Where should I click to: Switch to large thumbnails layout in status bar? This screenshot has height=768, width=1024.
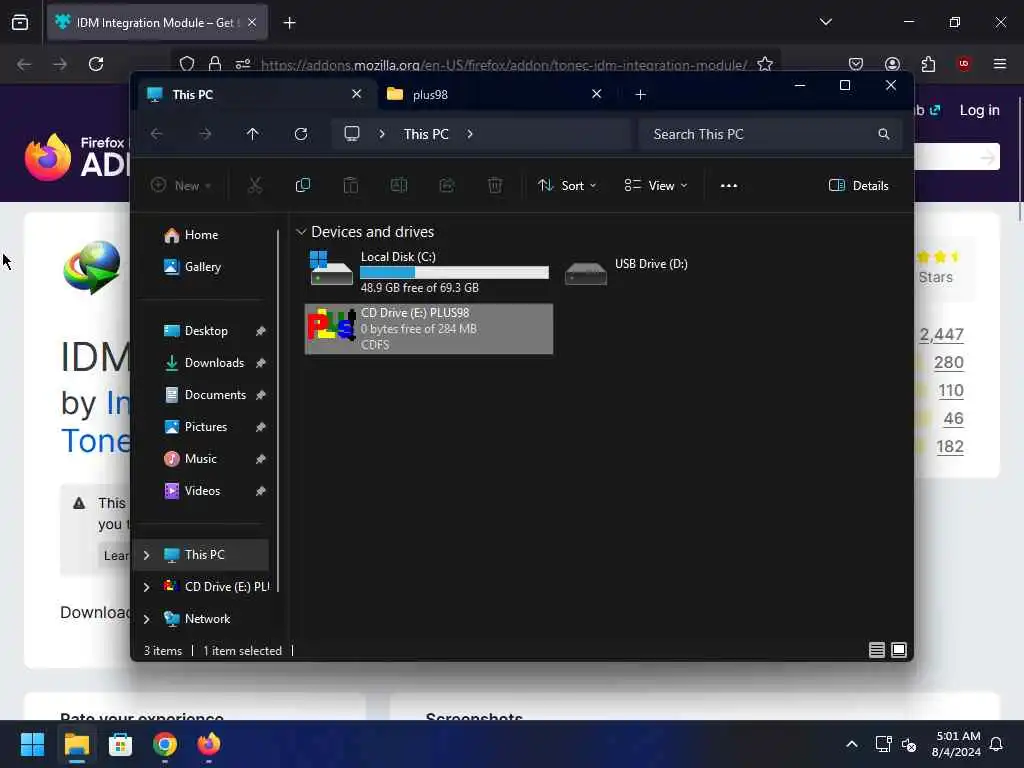click(899, 650)
